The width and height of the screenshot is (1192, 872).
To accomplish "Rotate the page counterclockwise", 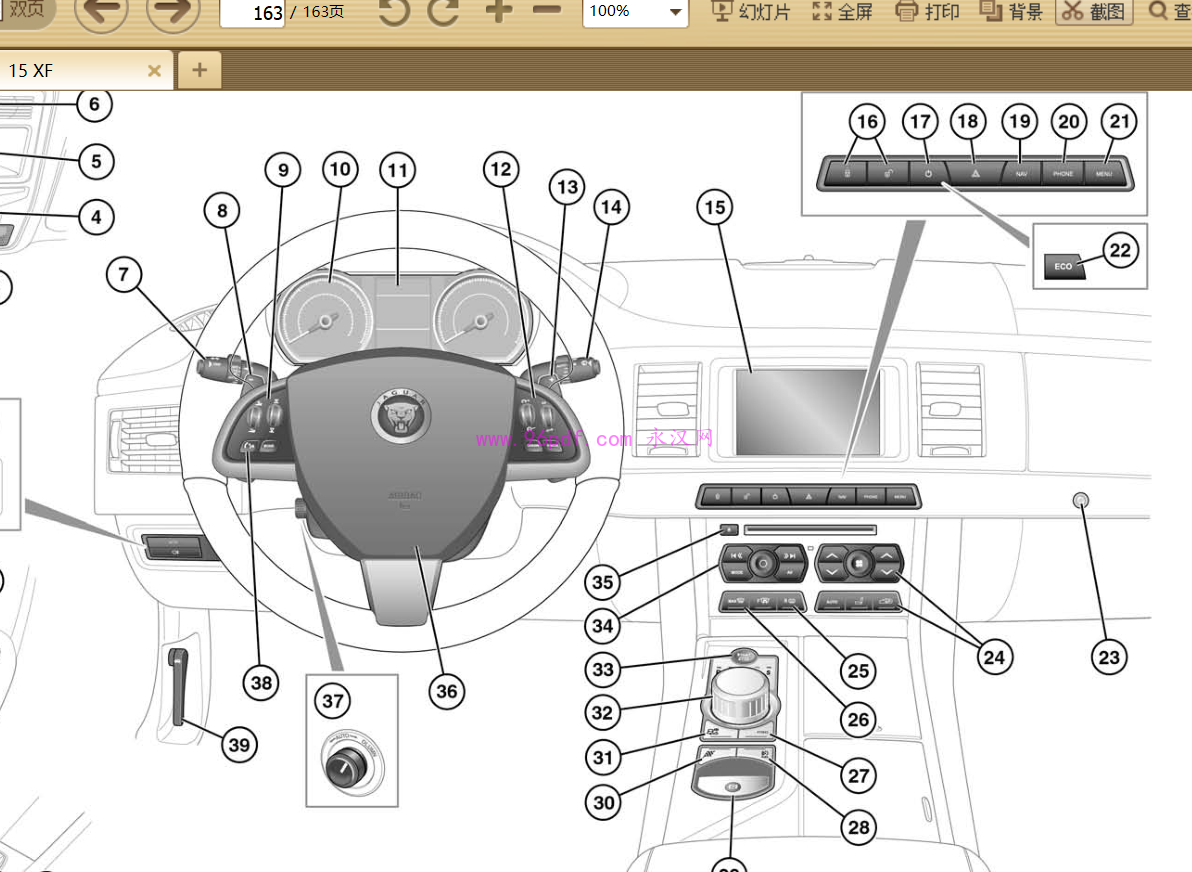I will (x=395, y=12).
